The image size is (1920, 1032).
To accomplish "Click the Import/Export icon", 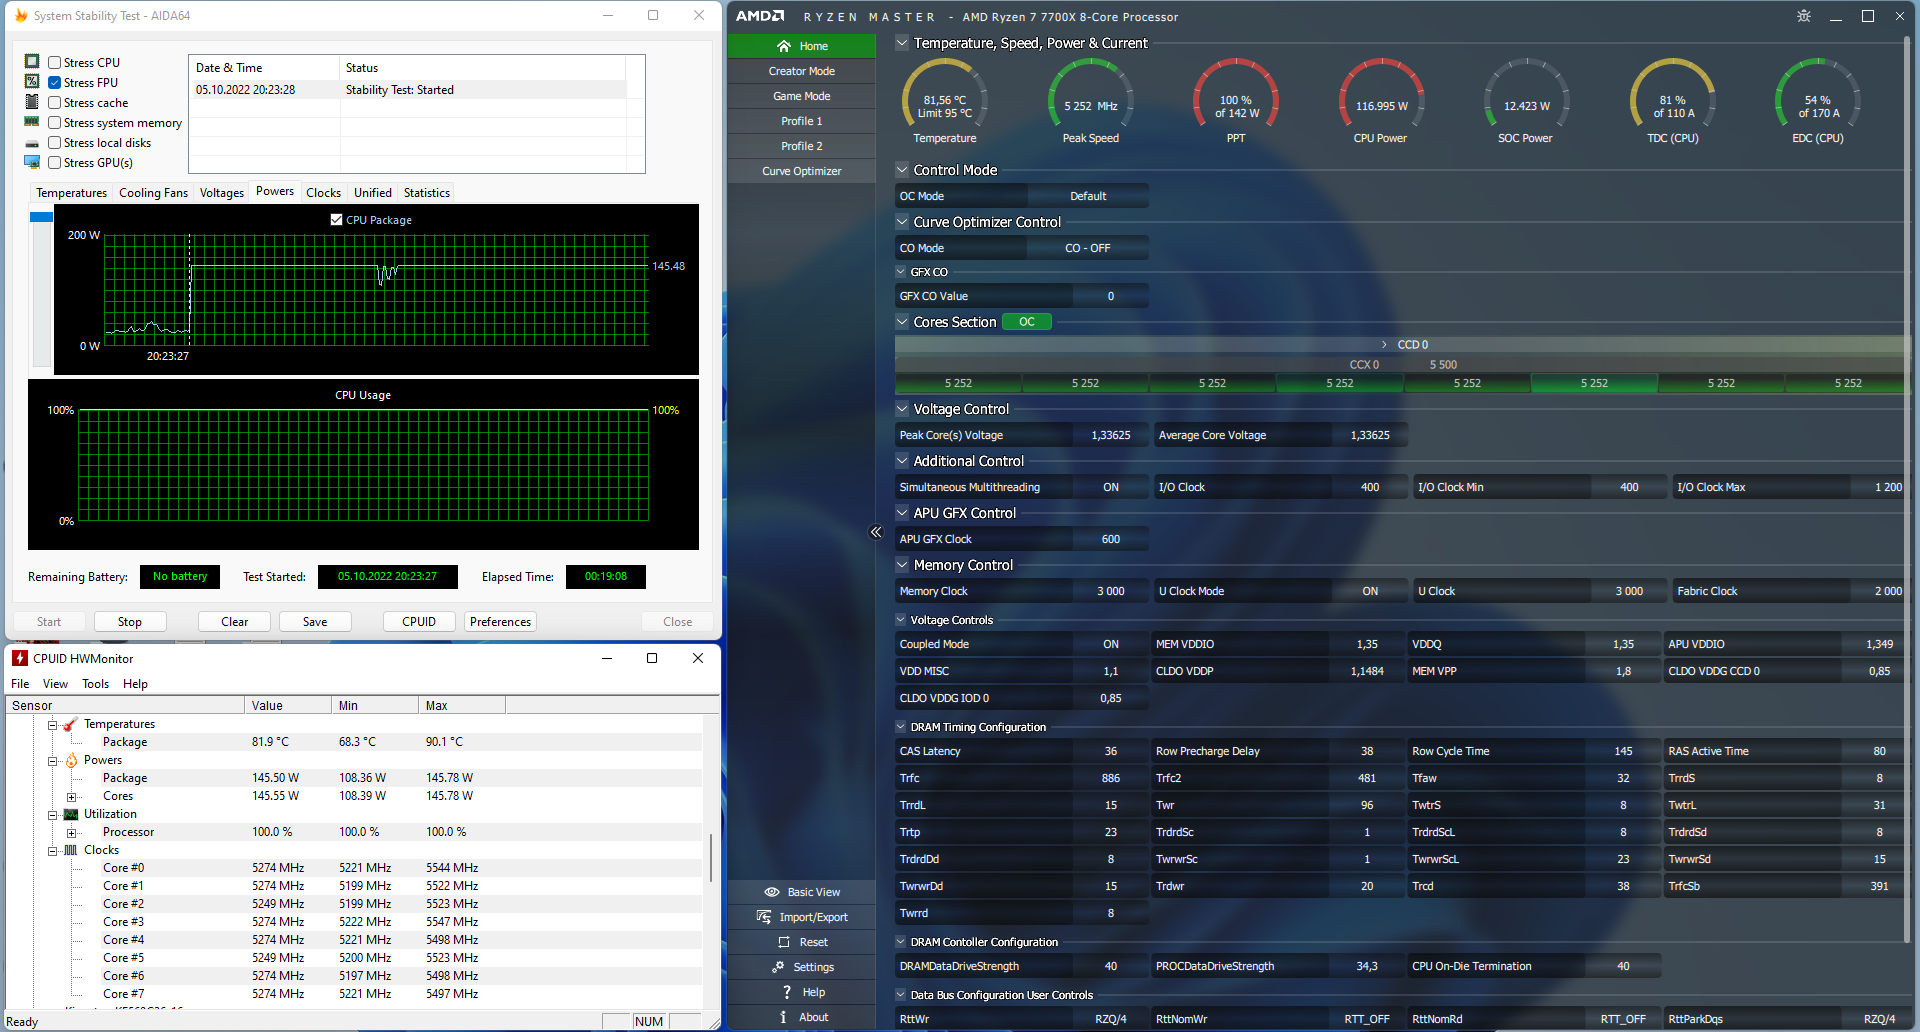I will pyautogui.click(x=764, y=917).
